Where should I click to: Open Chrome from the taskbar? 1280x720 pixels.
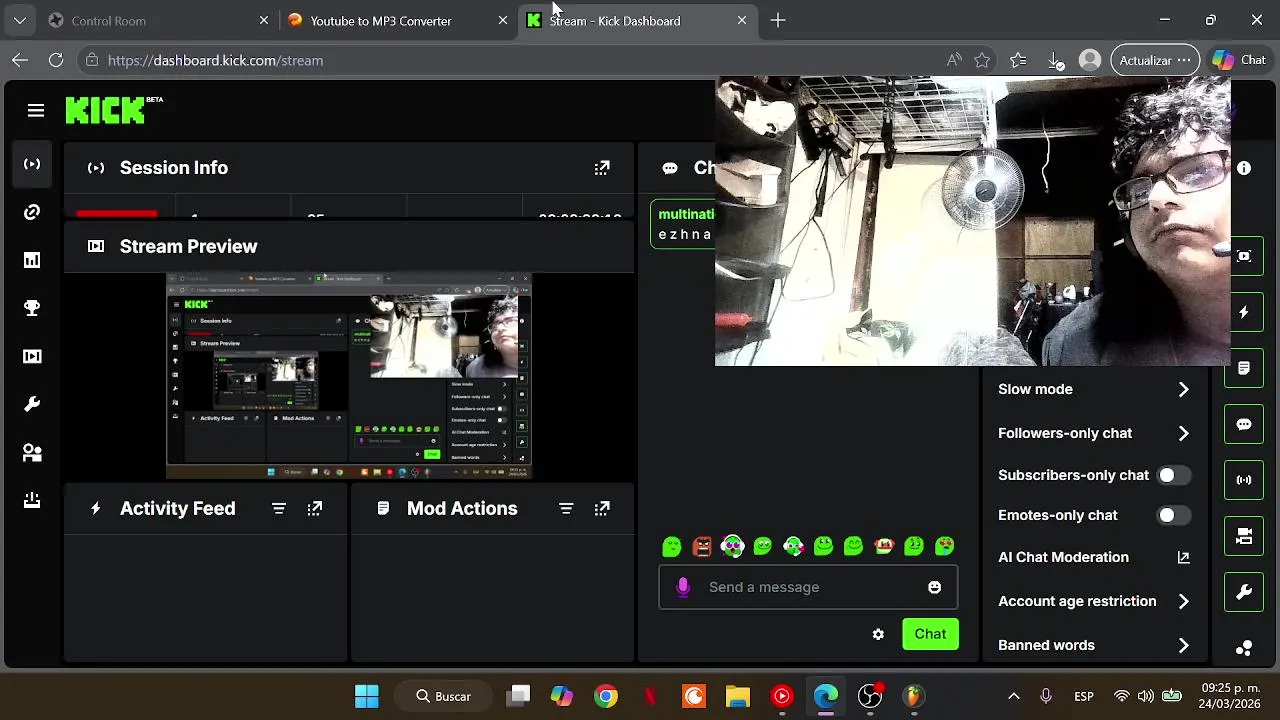(x=606, y=696)
